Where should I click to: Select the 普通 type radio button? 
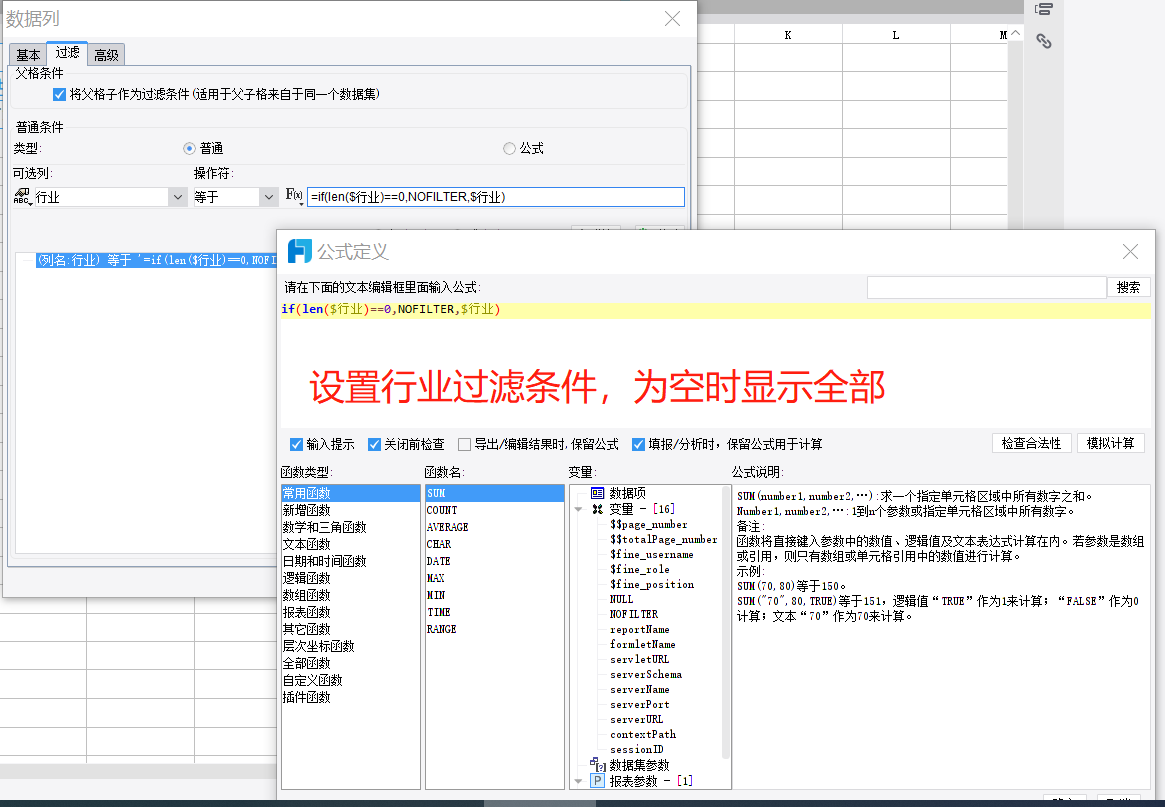pyautogui.click(x=189, y=149)
